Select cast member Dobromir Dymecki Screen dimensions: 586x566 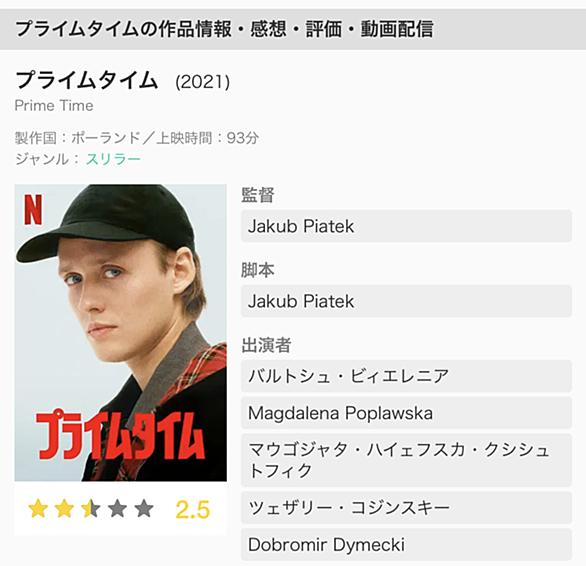point(406,545)
